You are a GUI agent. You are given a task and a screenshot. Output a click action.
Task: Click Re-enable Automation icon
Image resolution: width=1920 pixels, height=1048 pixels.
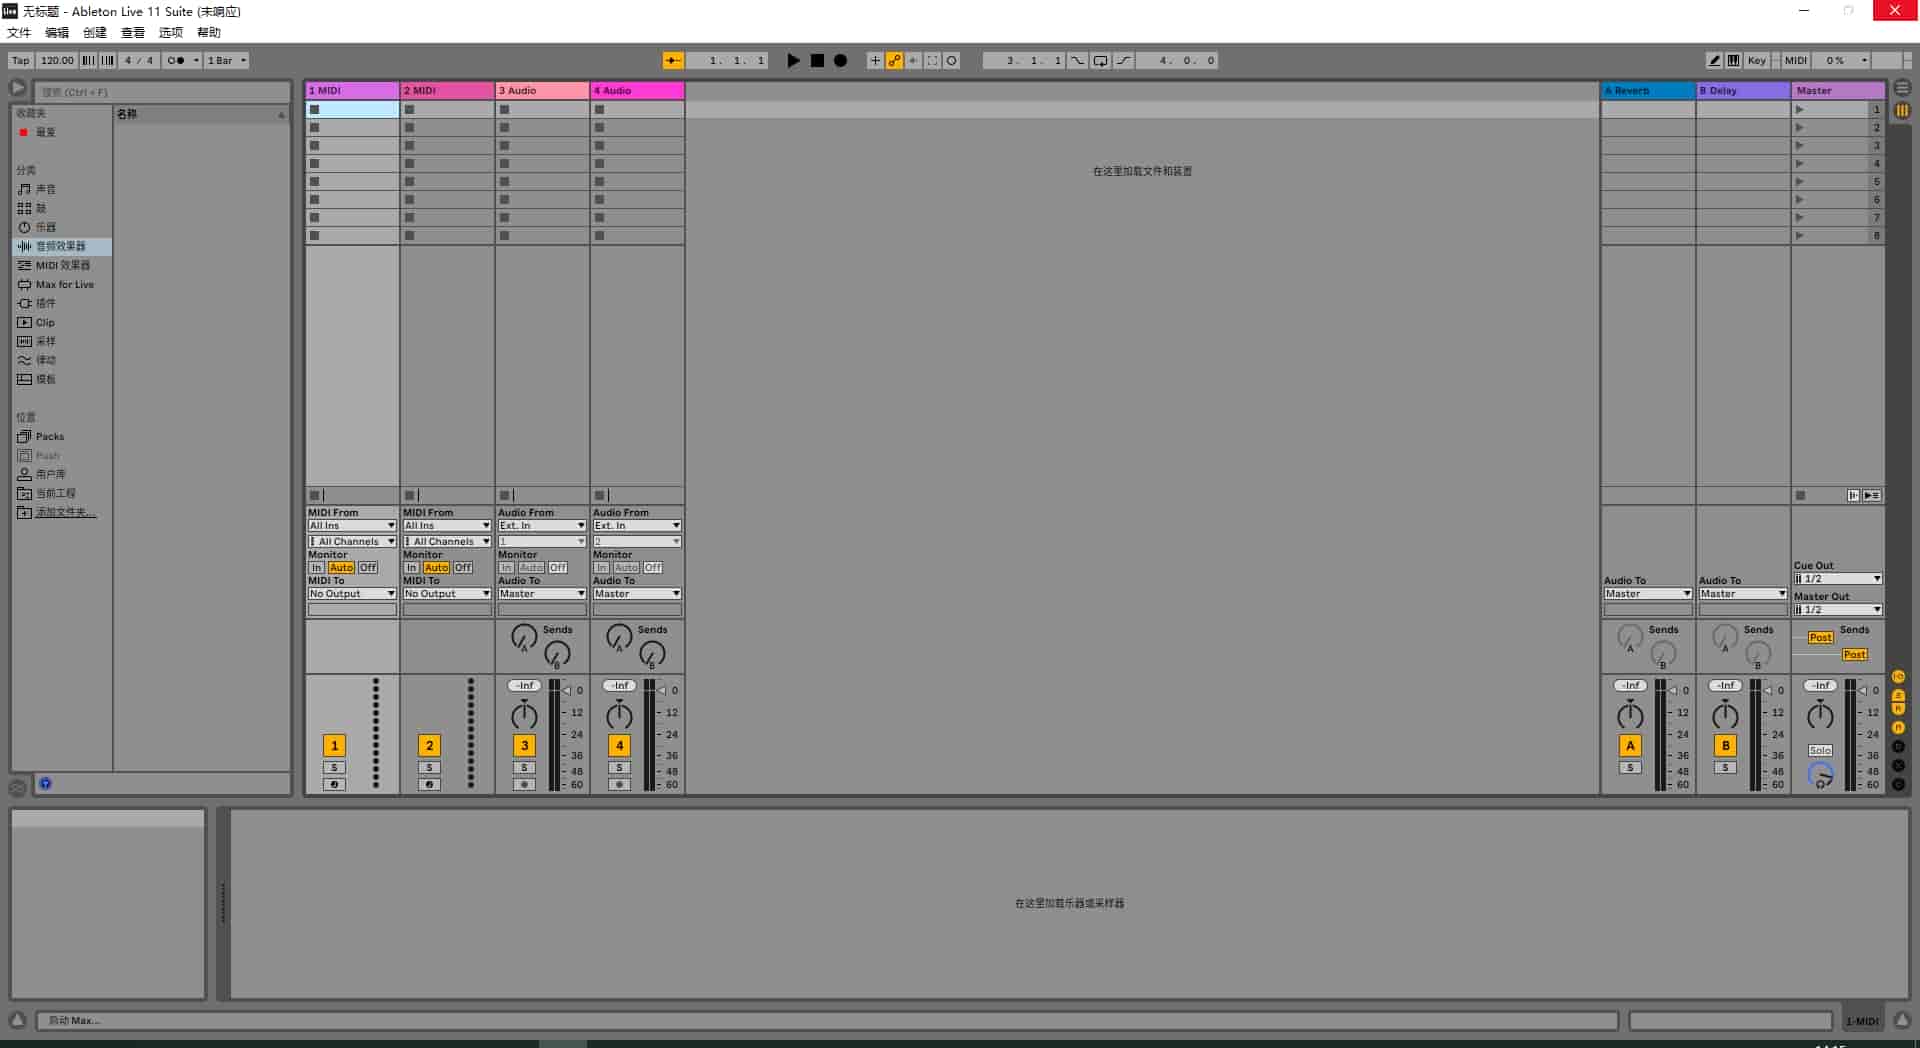point(913,61)
